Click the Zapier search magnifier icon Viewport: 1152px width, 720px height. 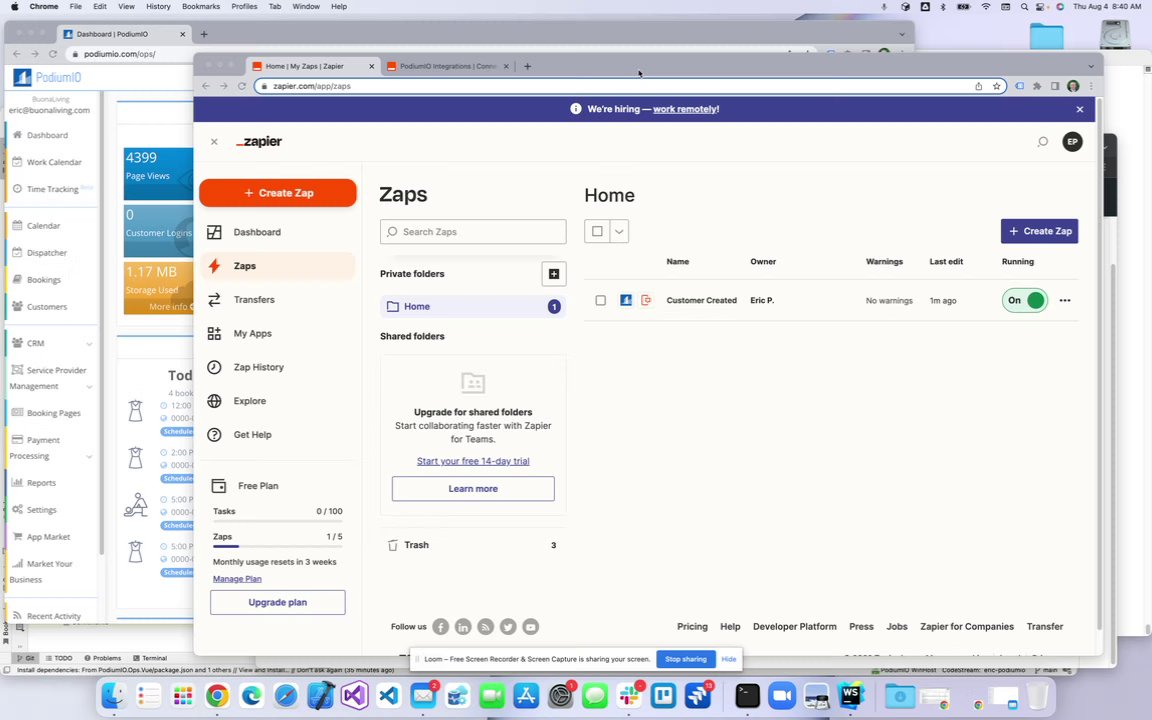pos(1043,142)
